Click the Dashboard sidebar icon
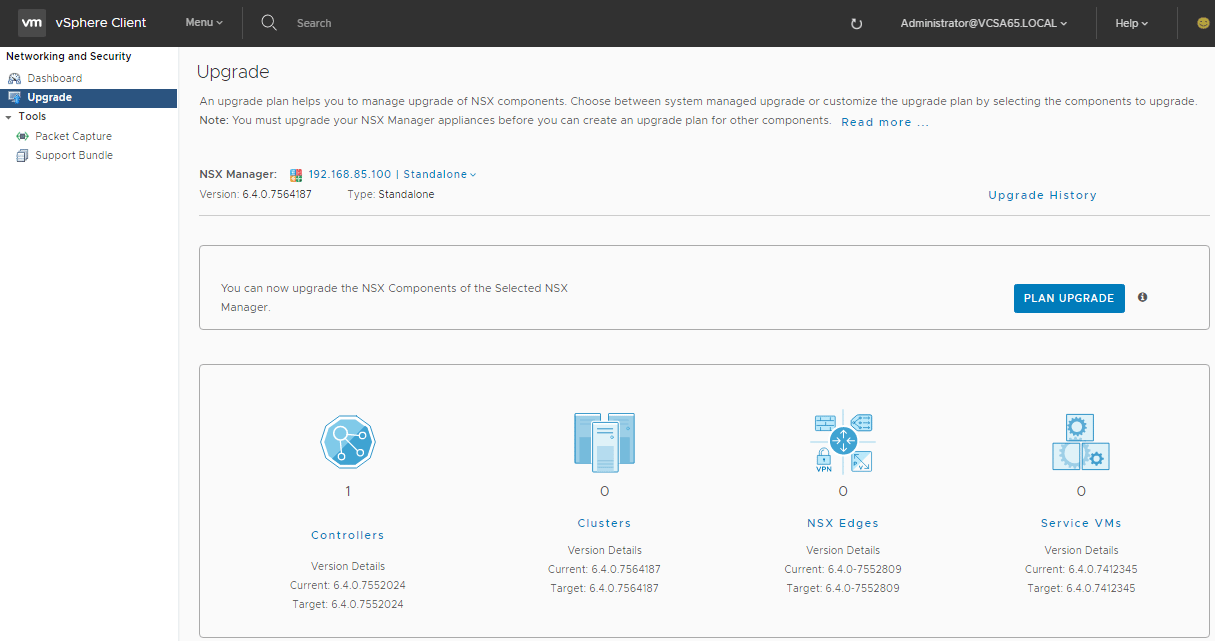The height and width of the screenshot is (641, 1215). point(15,78)
